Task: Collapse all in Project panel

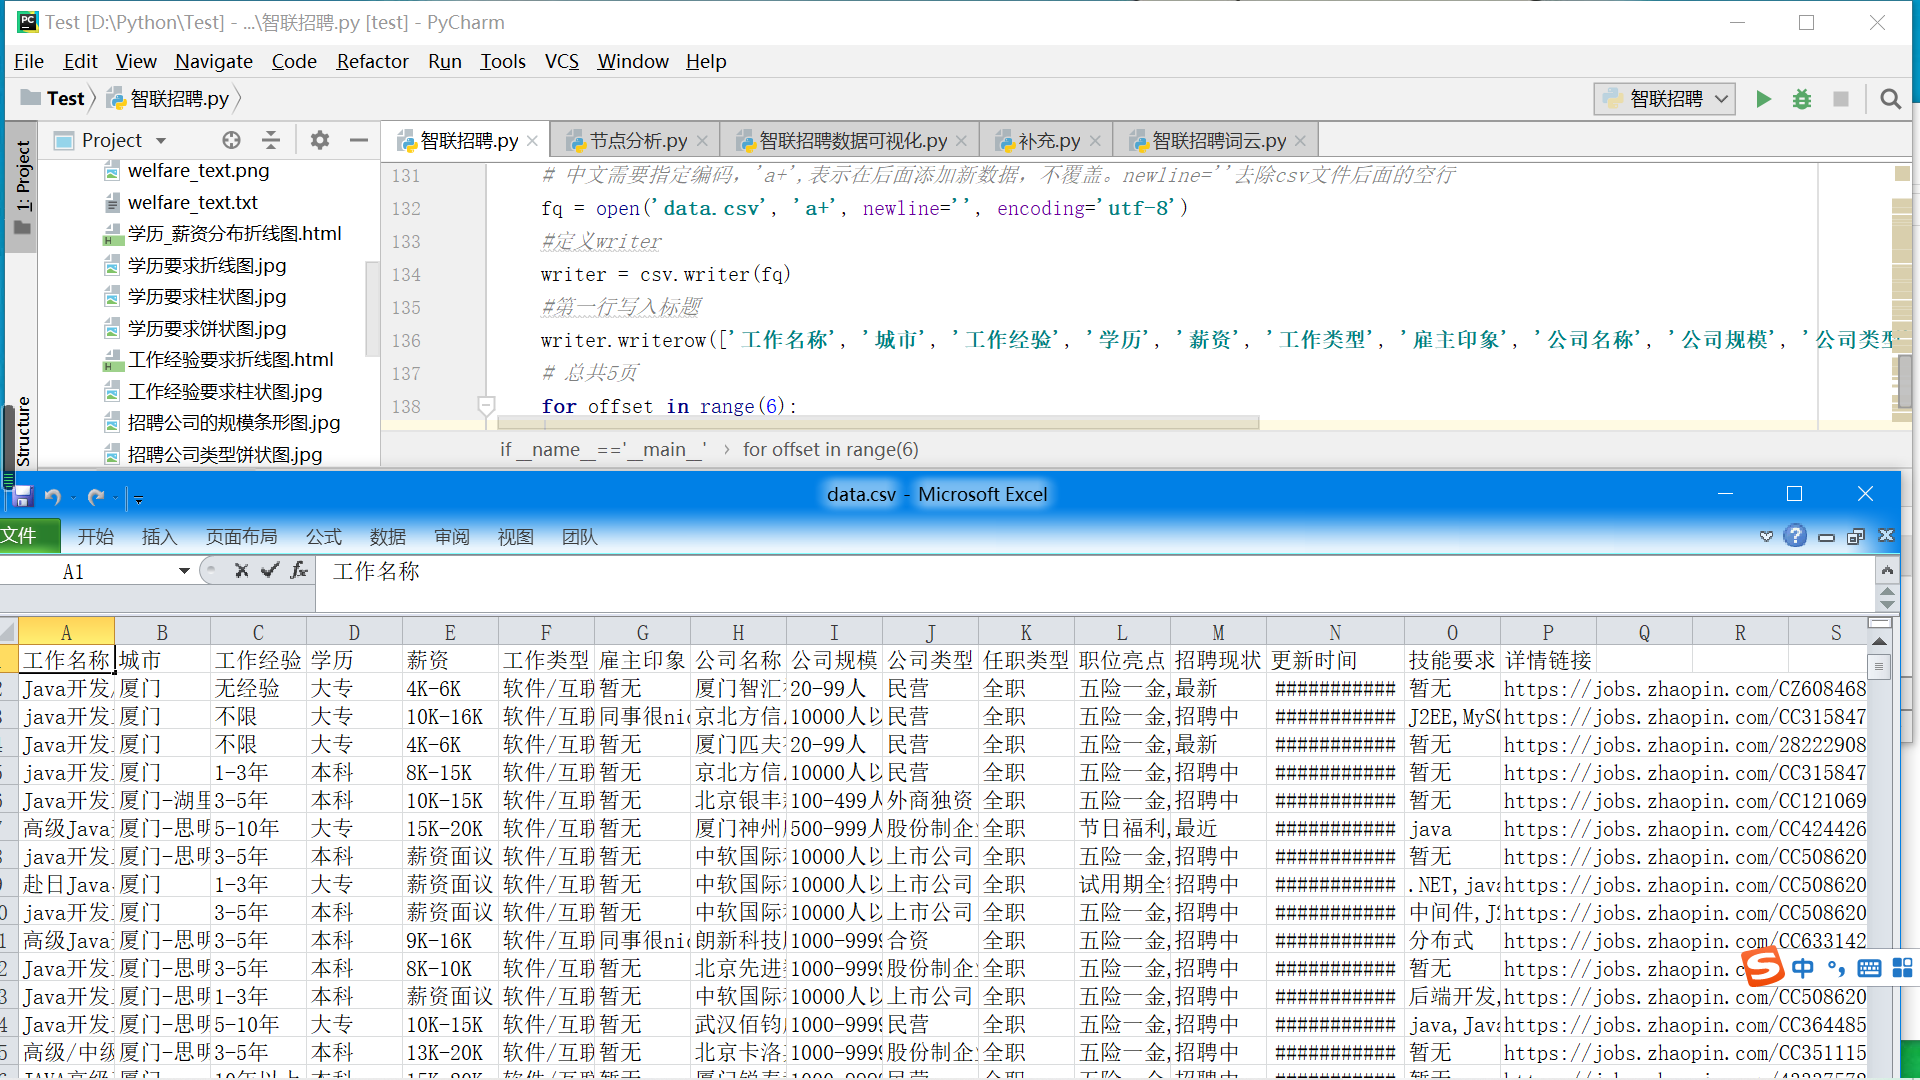Action: coord(271,140)
